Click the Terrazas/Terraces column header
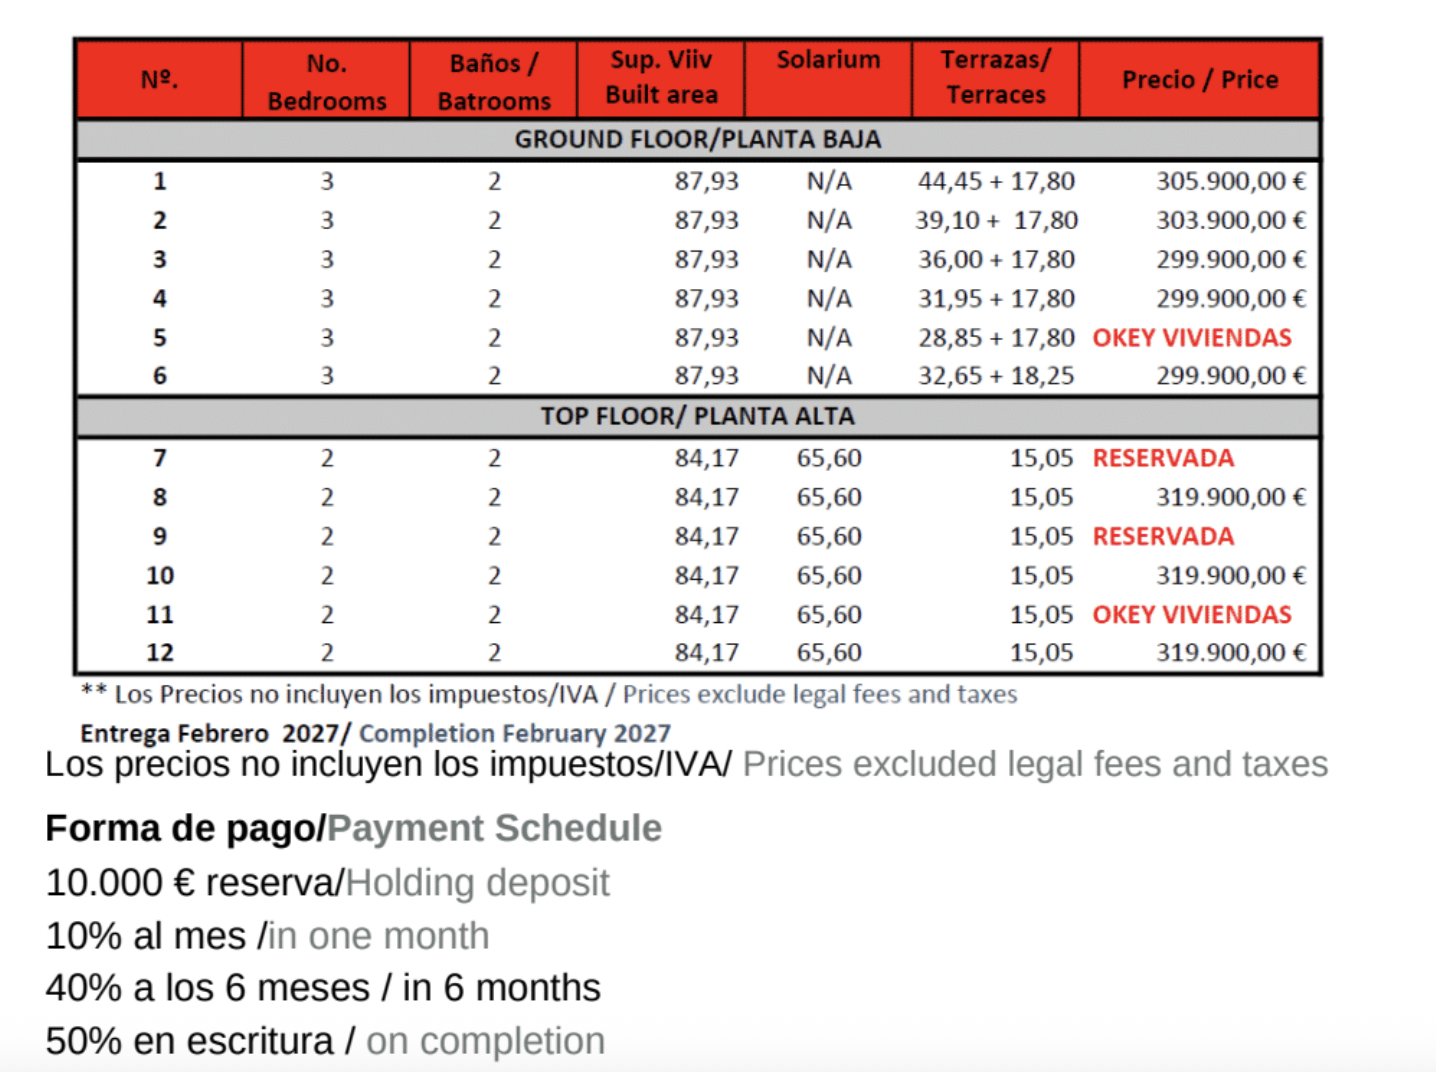Viewport: 1436px width, 1072px height. coord(995,78)
